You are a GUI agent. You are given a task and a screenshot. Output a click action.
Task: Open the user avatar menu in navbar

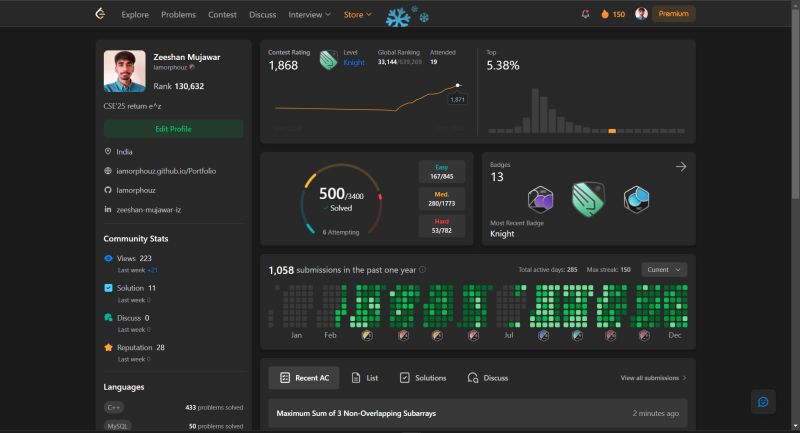click(x=641, y=14)
